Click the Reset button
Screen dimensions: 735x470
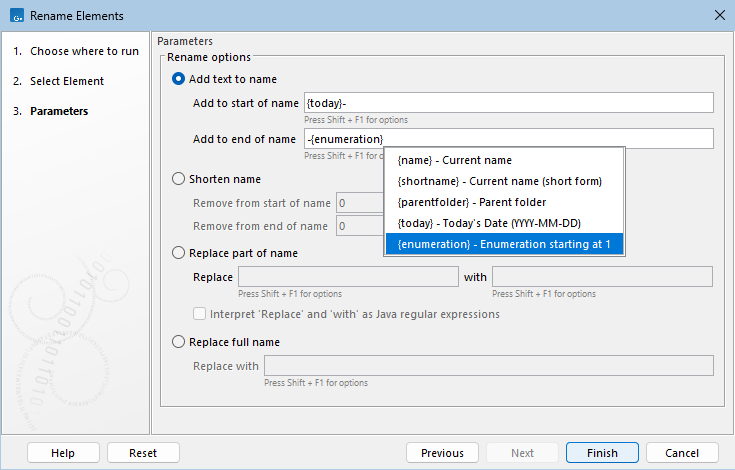click(x=143, y=453)
